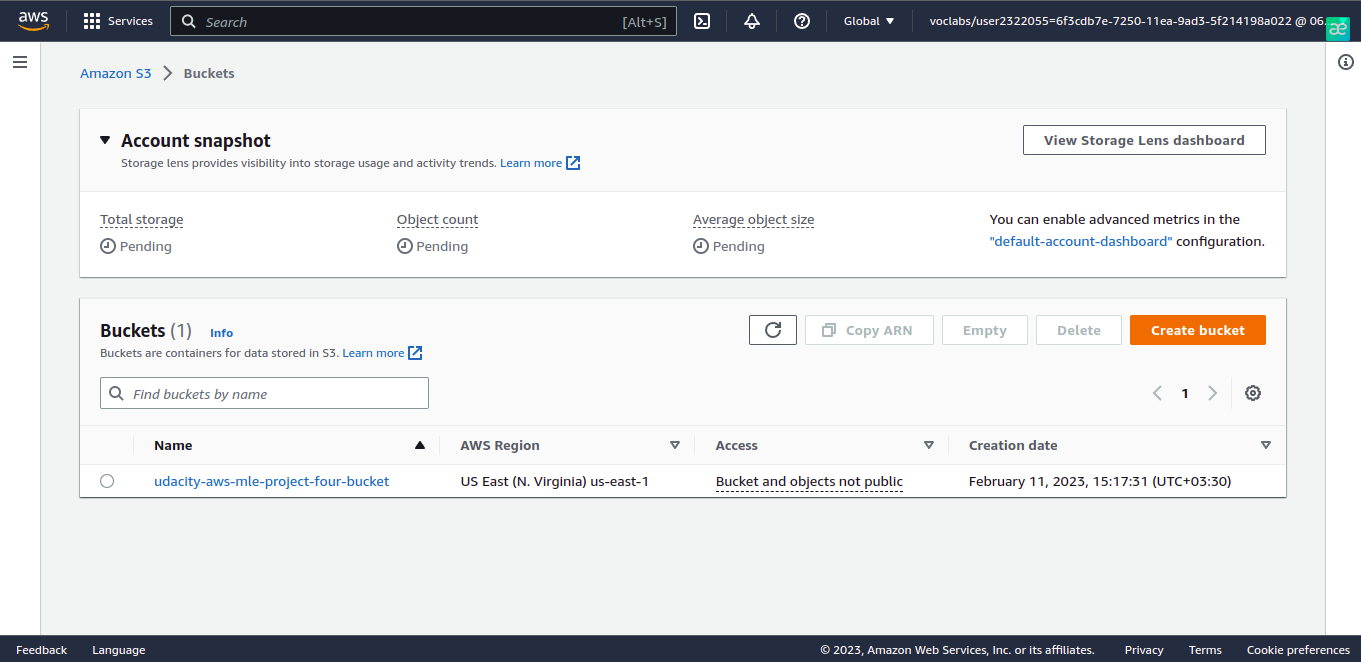Click the Delete button
Image resolution: width=1361 pixels, height=662 pixels.
coord(1079,330)
